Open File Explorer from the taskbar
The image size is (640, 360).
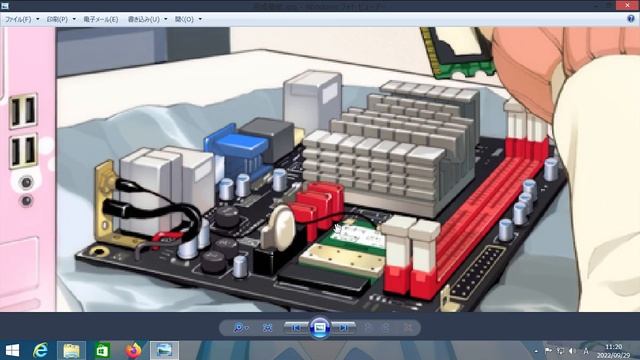[71, 350]
